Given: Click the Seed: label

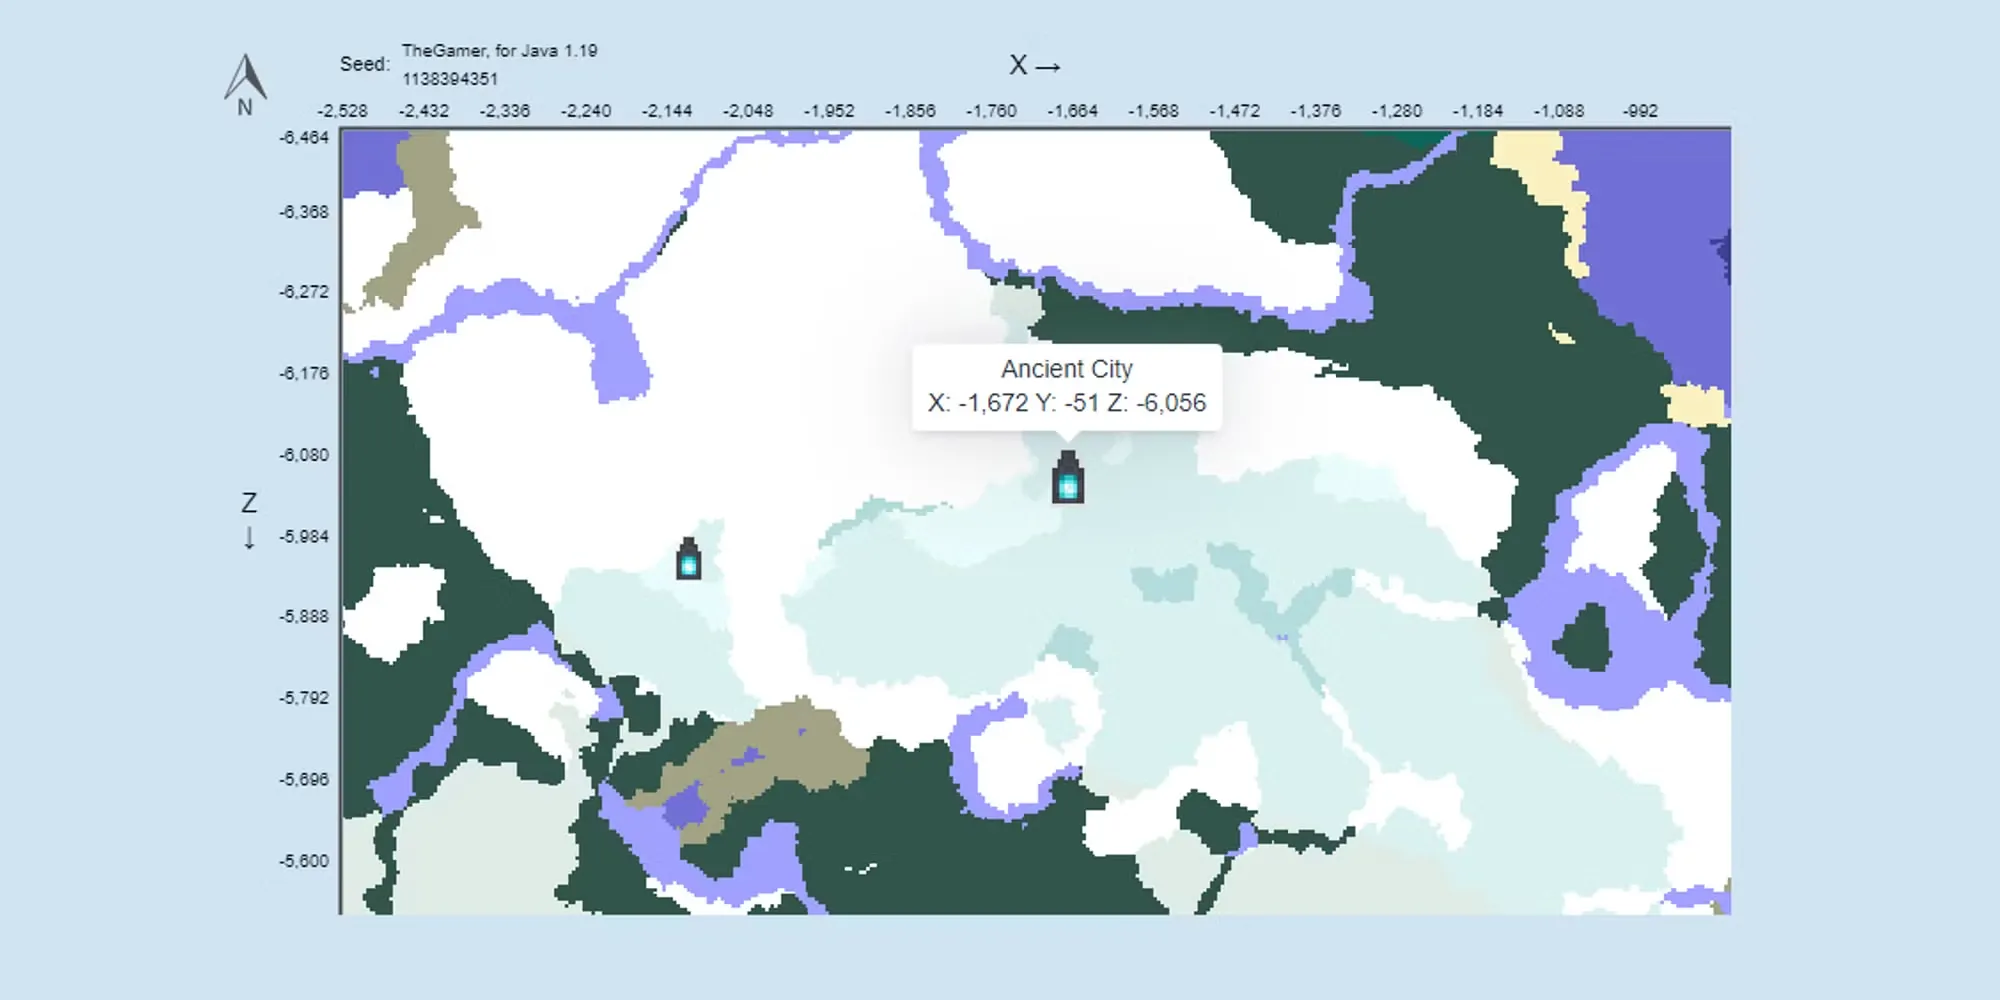Looking at the screenshot, I should coord(364,64).
